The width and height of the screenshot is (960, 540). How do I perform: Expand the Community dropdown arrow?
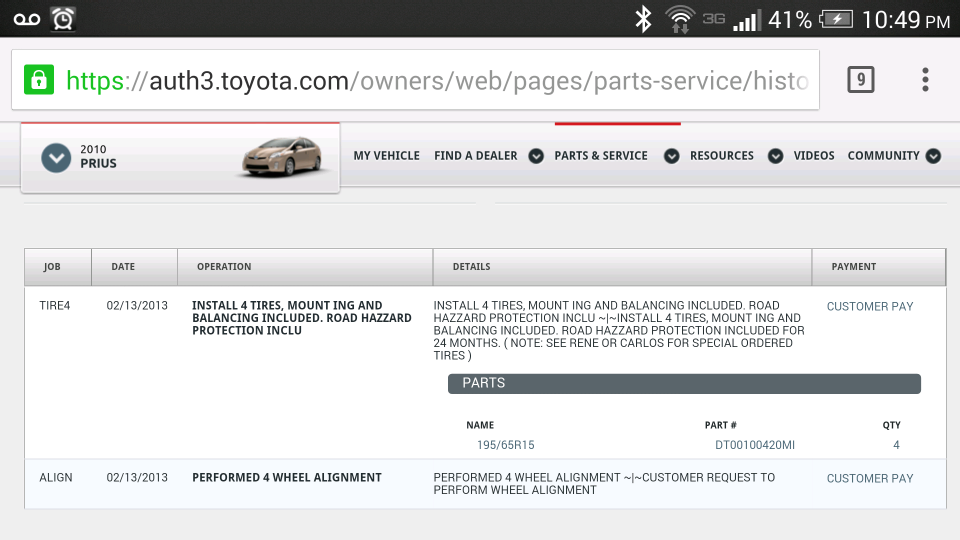click(x=933, y=156)
